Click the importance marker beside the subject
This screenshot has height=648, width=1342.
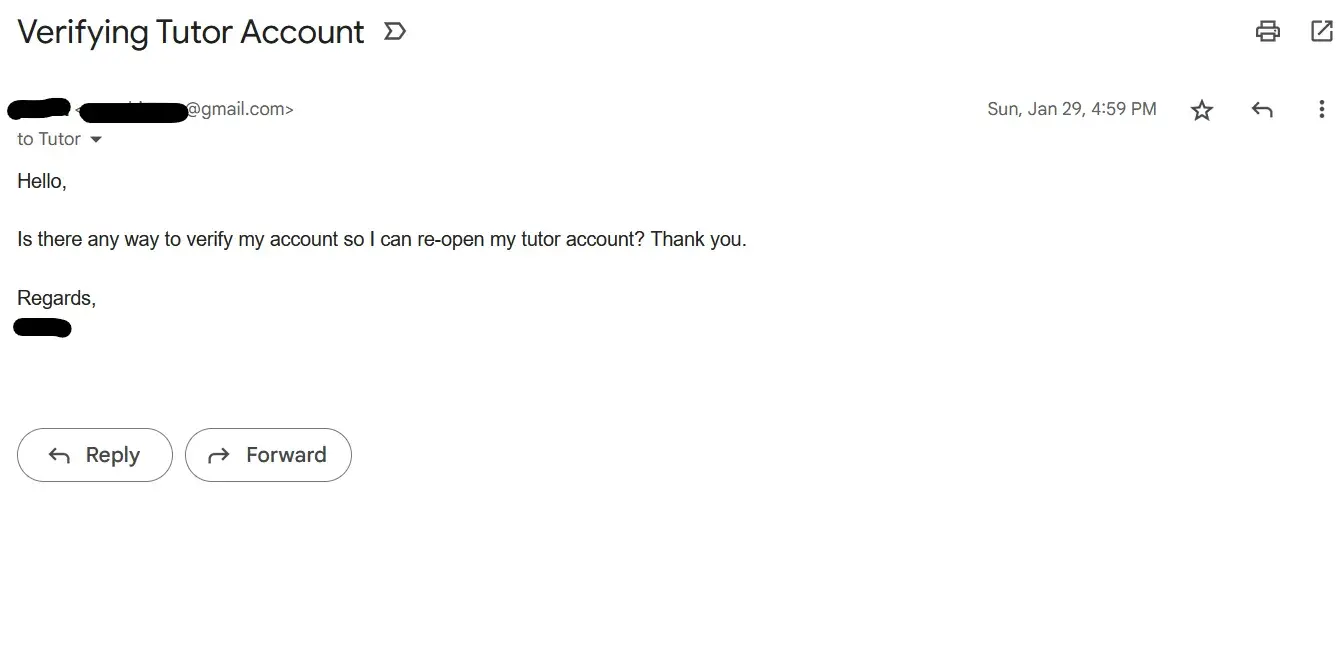395,32
